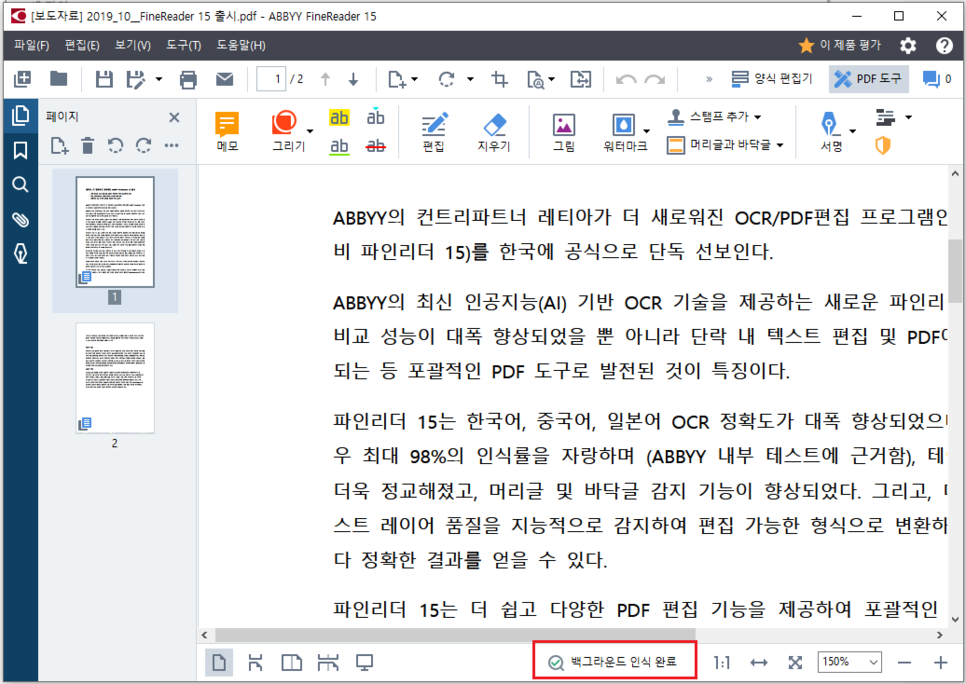This screenshot has height=684, width=966.
Task: Open the digital signatures sidebar panel
Action: click(20, 253)
